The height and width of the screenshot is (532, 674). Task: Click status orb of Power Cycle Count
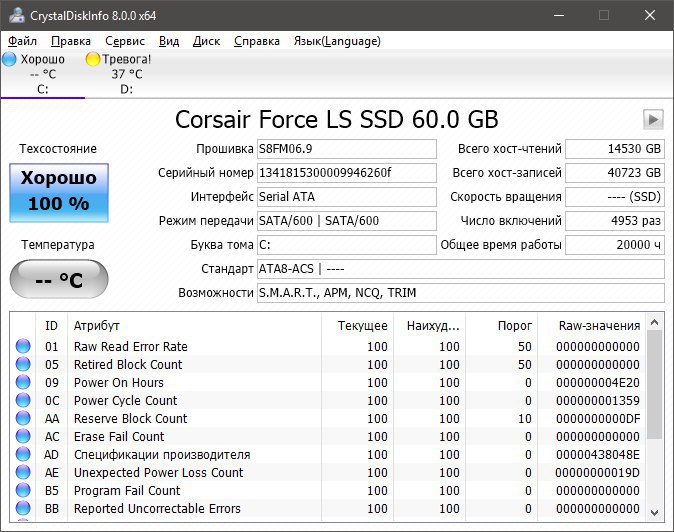pos(23,400)
